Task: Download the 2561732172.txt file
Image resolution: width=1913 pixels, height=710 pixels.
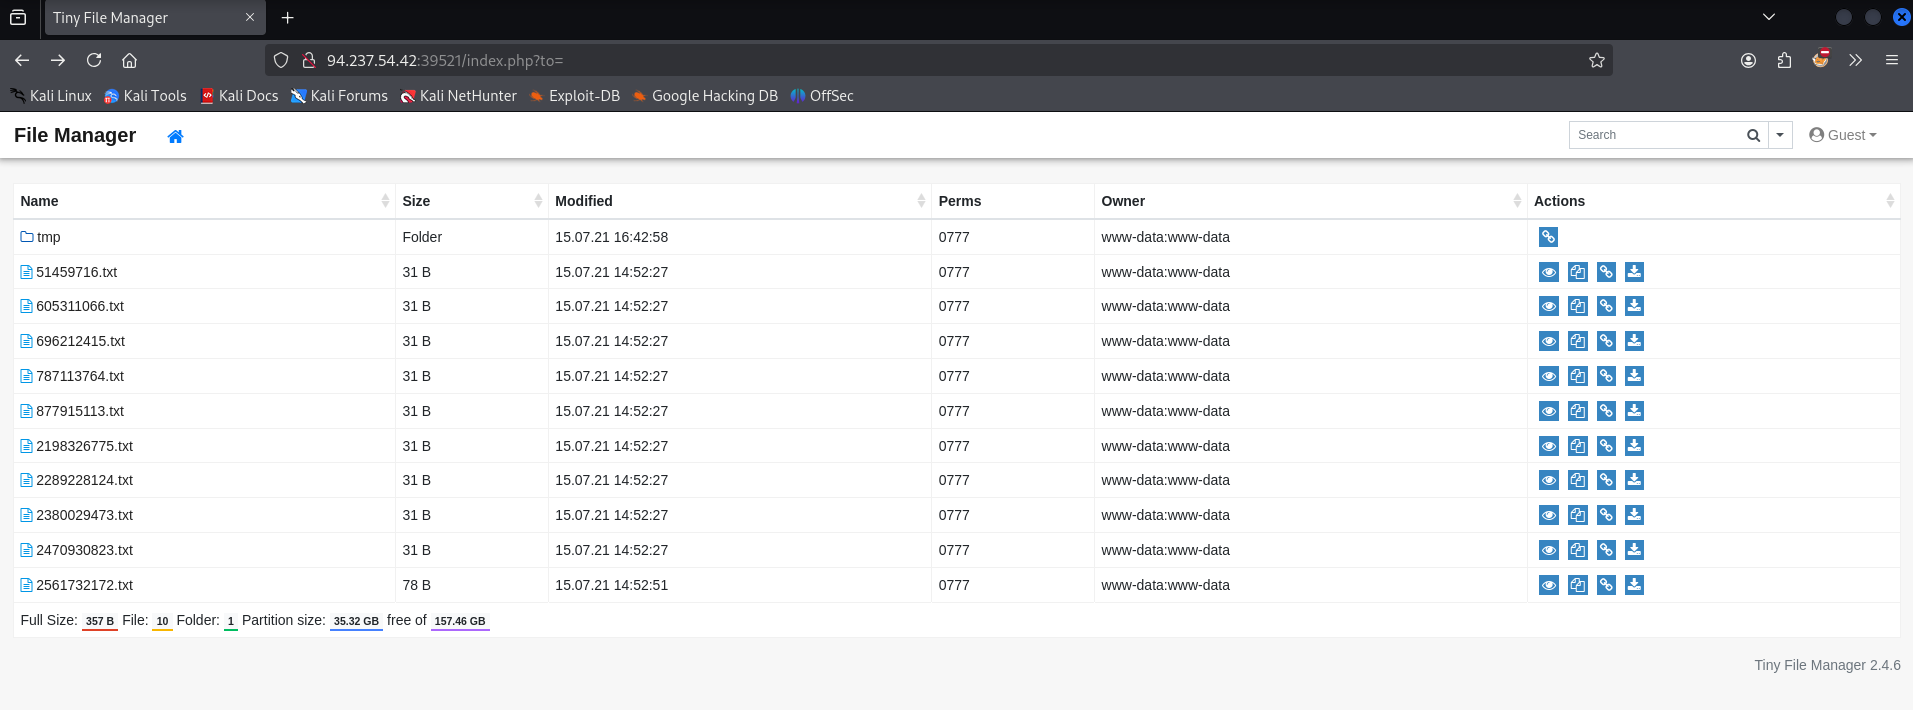Action: [1634, 585]
